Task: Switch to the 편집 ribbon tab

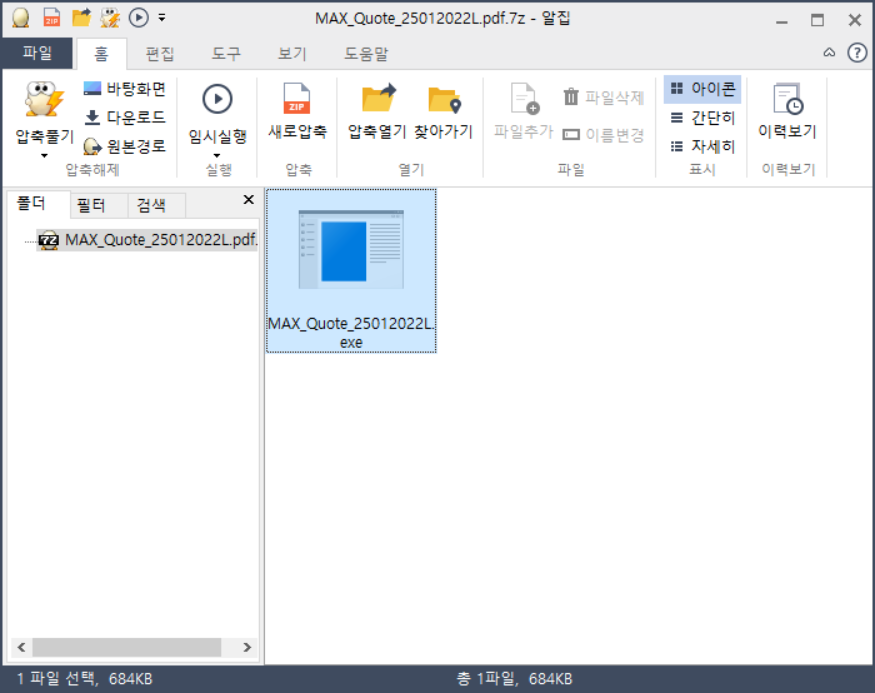Action: [x=160, y=54]
